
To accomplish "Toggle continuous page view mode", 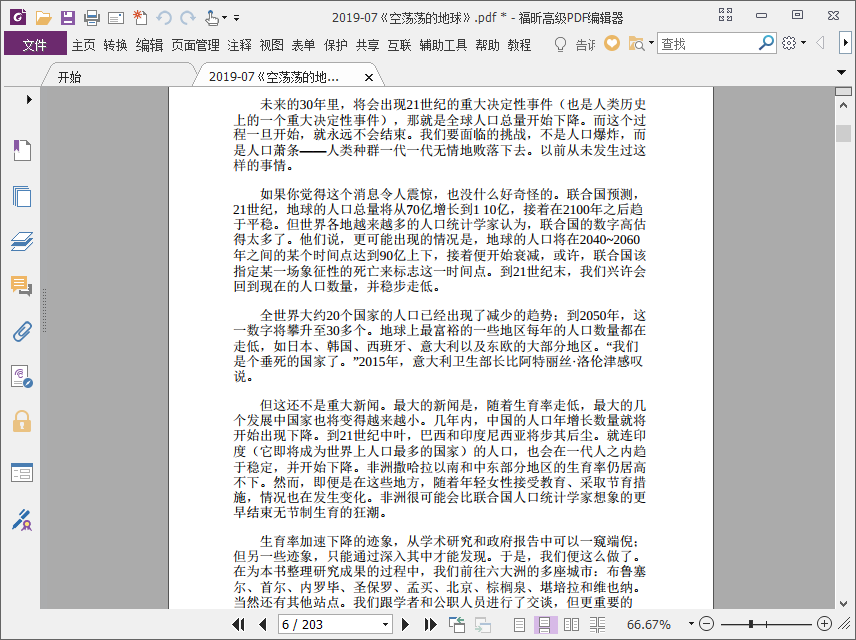I will 544,624.
